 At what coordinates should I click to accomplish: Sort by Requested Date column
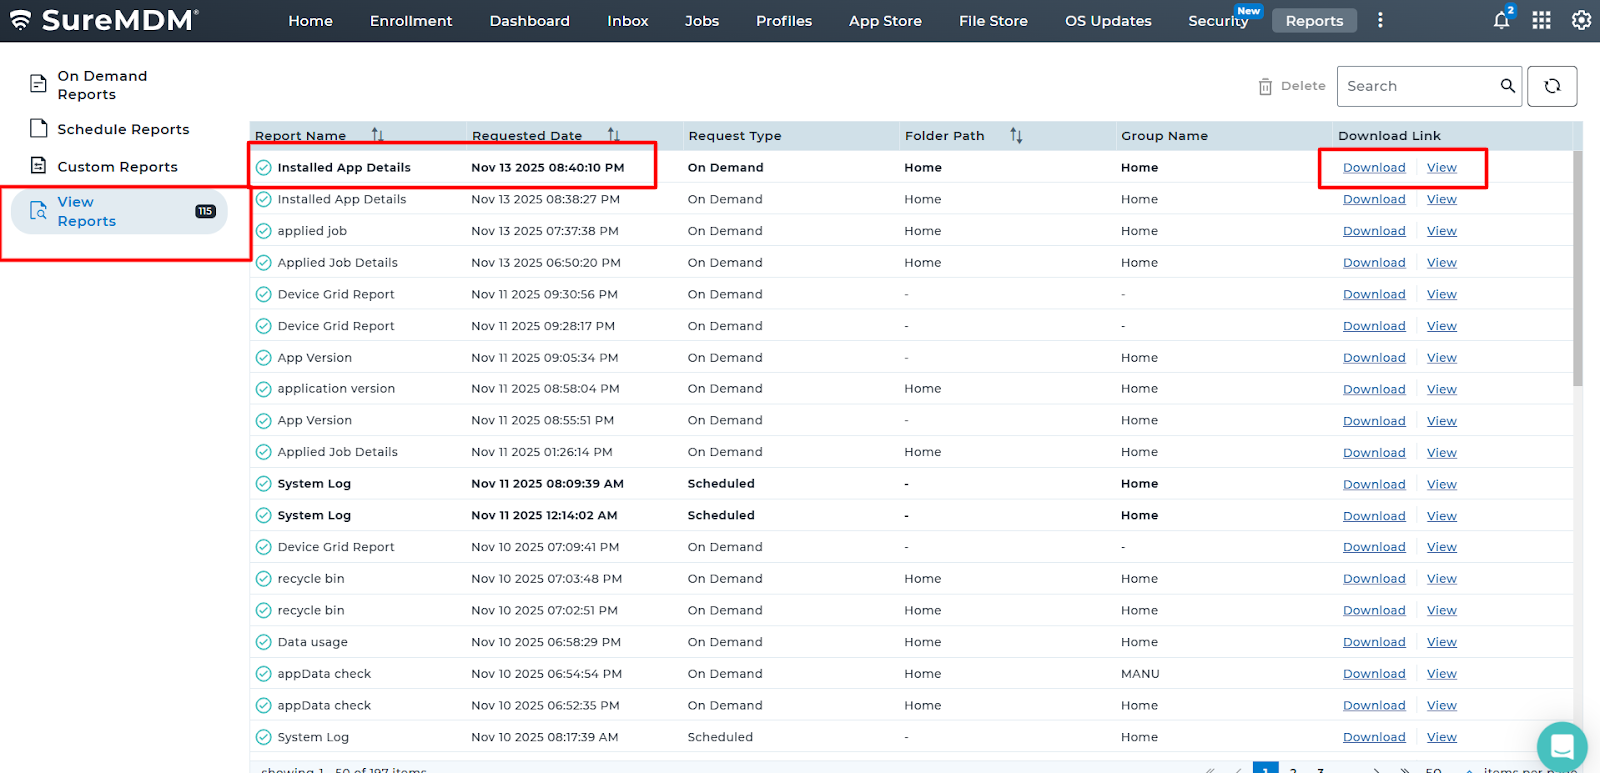[x=613, y=135]
